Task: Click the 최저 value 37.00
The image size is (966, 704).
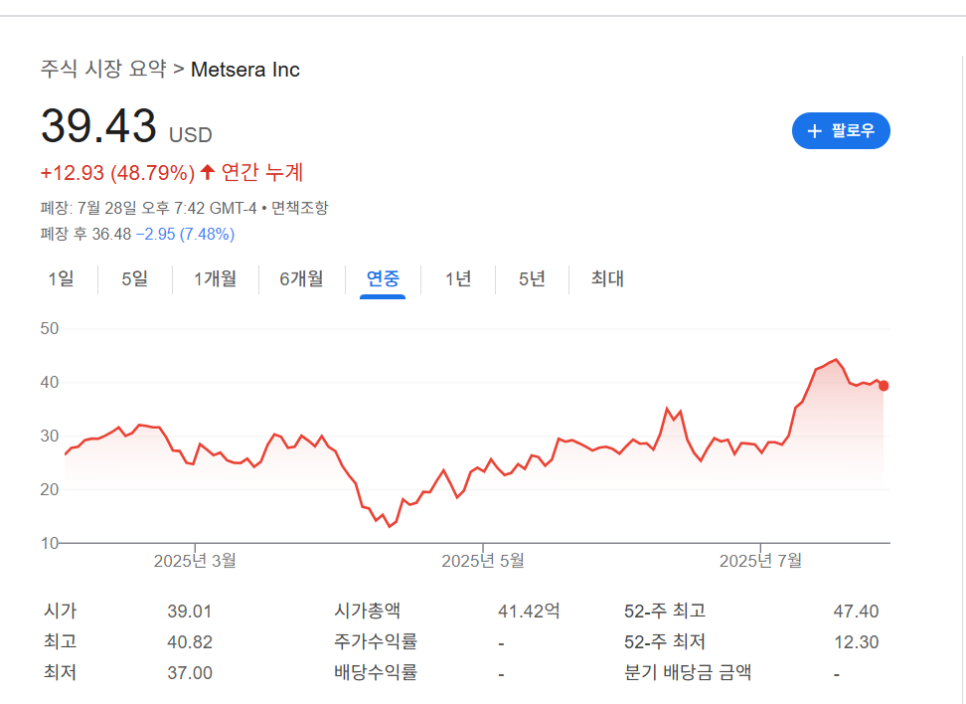Action: (190, 673)
